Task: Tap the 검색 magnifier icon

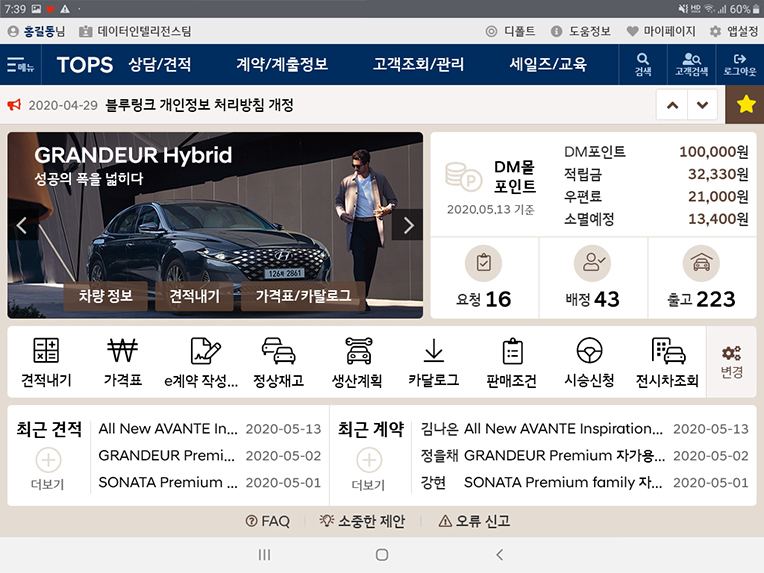Action: (x=643, y=64)
